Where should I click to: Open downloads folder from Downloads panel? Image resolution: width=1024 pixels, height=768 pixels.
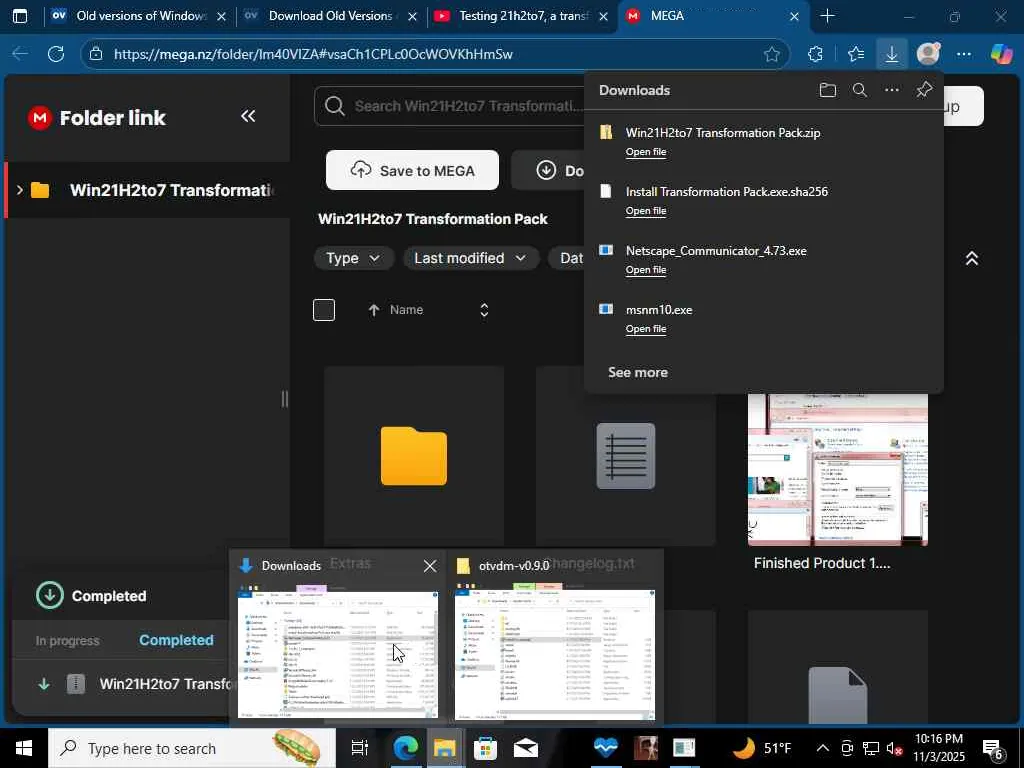(x=827, y=90)
